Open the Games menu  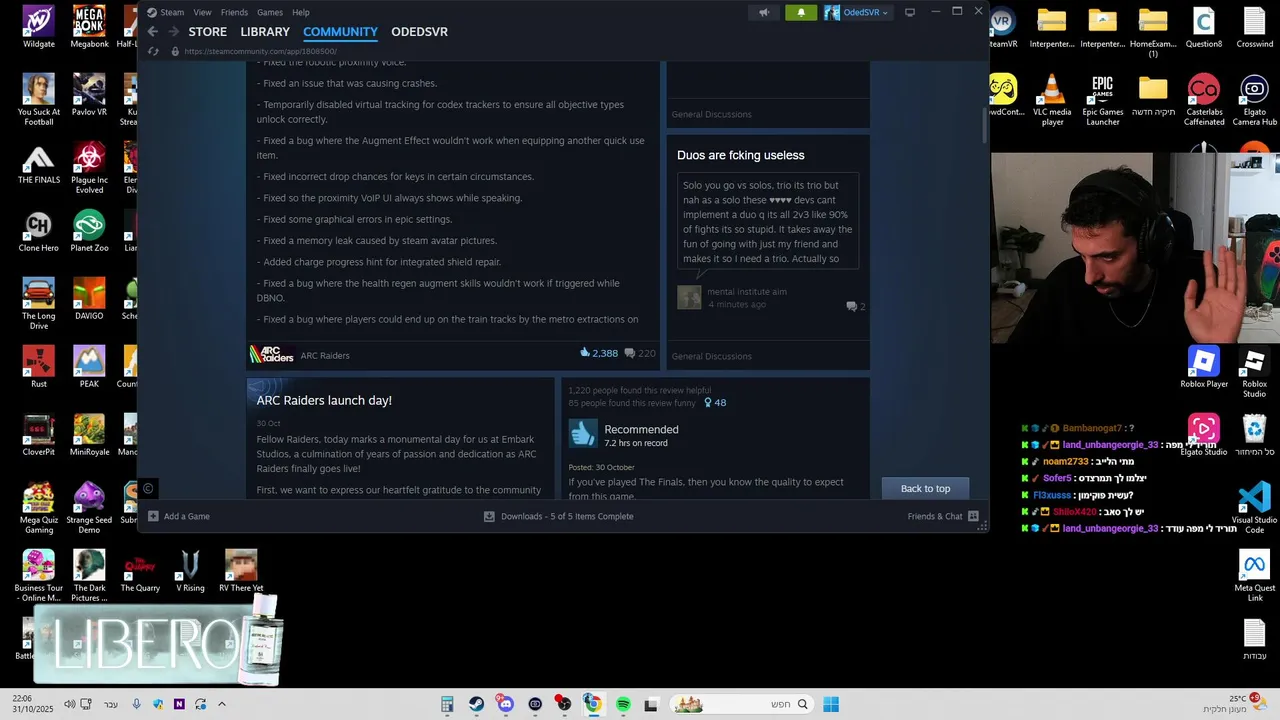click(270, 12)
